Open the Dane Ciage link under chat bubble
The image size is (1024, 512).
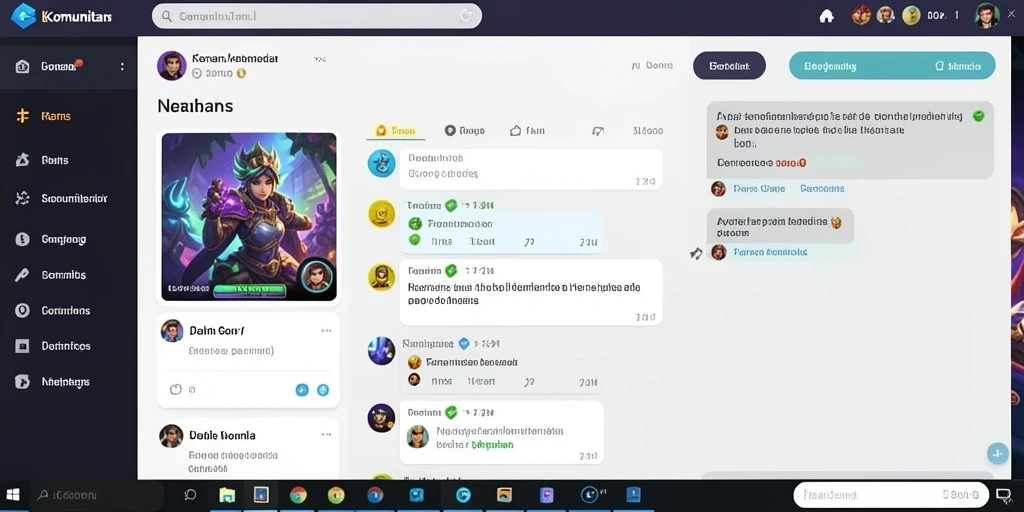pos(759,189)
